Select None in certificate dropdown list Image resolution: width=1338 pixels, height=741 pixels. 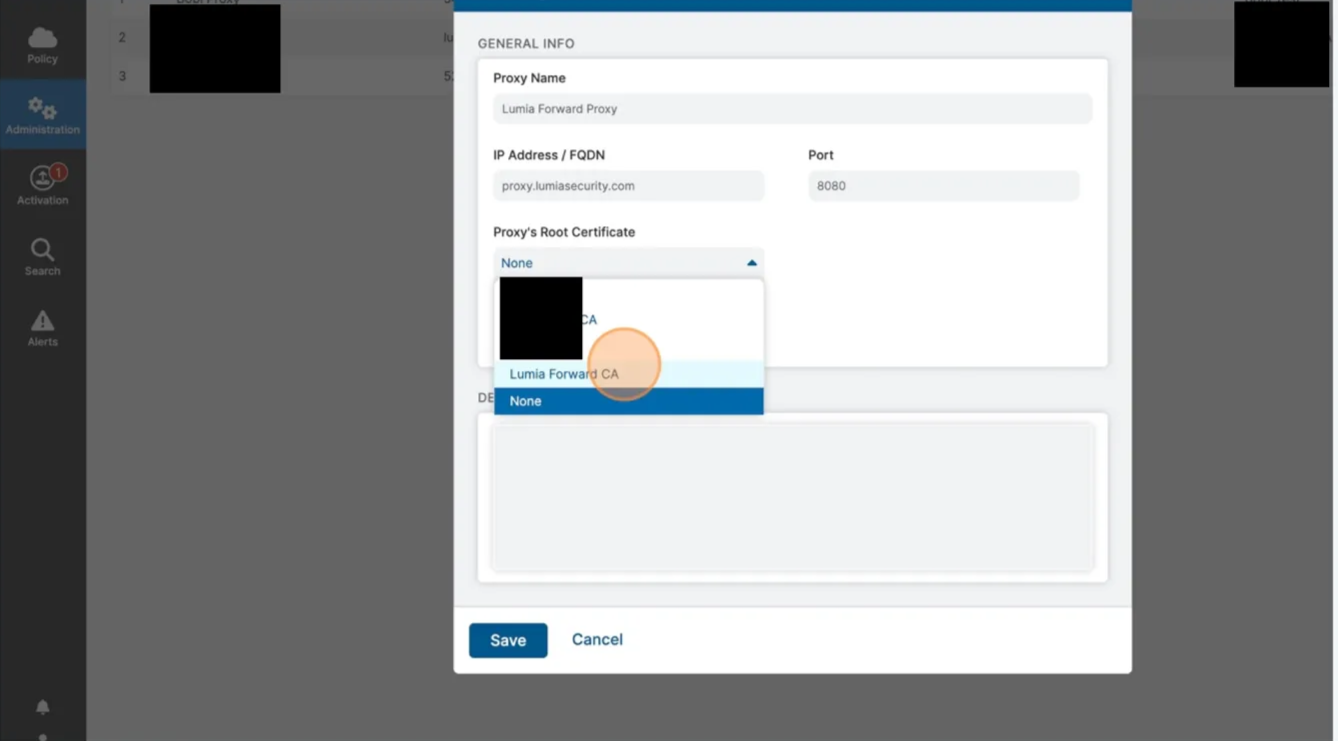(x=628, y=401)
